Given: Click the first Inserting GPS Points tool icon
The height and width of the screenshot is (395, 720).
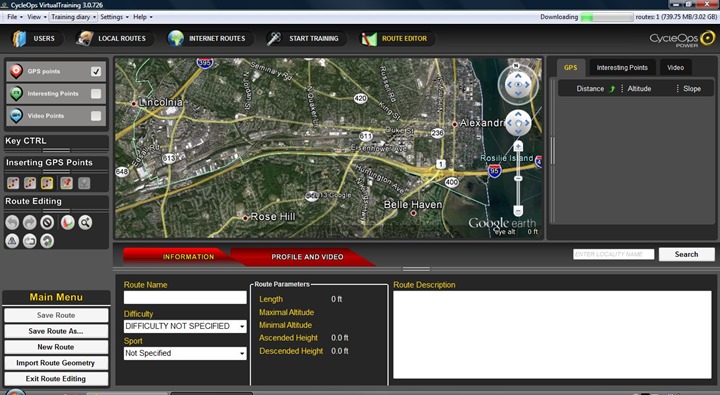Looking at the screenshot, I should [13, 183].
